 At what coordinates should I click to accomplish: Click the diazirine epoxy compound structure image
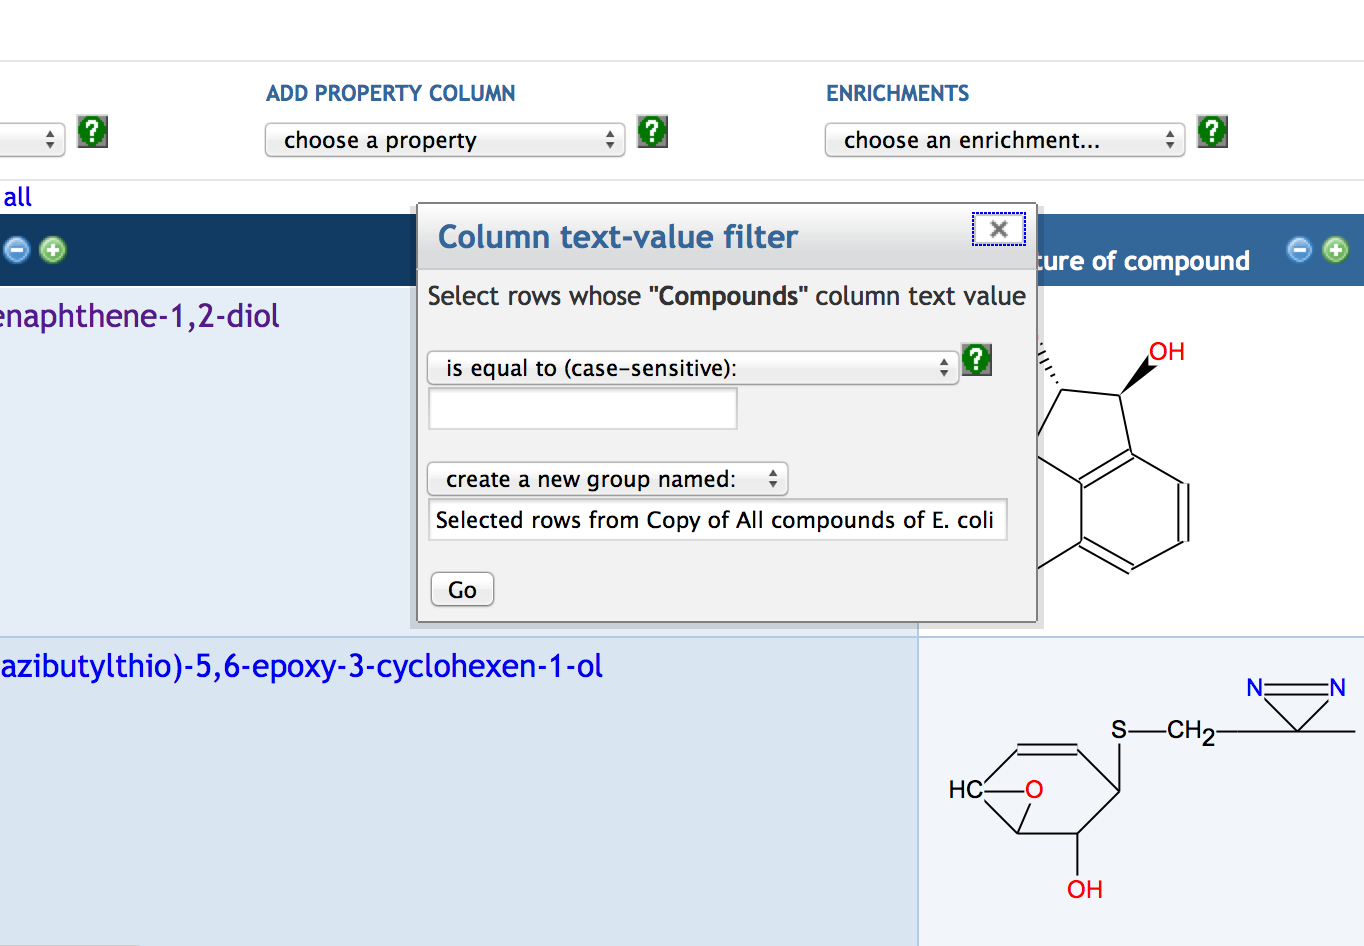pyautogui.click(x=1140, y=788)
